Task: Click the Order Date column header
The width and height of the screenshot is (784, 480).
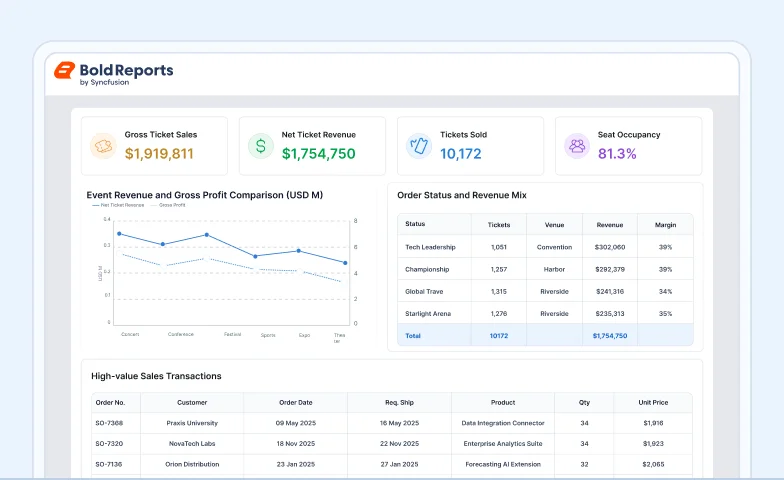Action: [x=296, y=402]
